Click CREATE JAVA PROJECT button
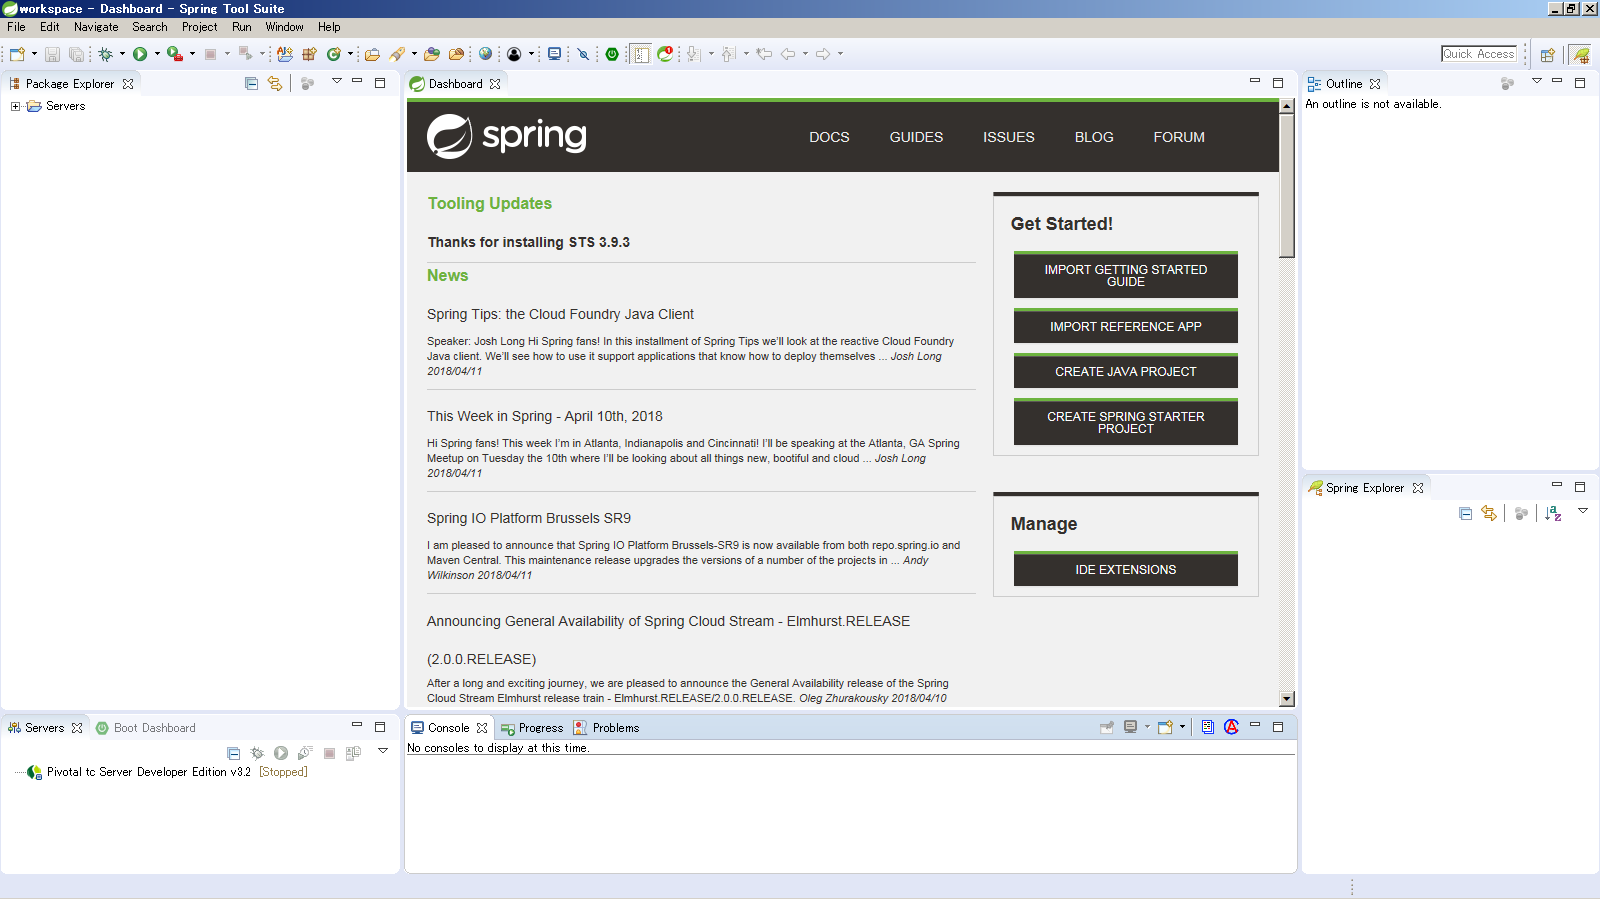The width and height of the screenshot is (1600, 900). [x=1126, y=371]
